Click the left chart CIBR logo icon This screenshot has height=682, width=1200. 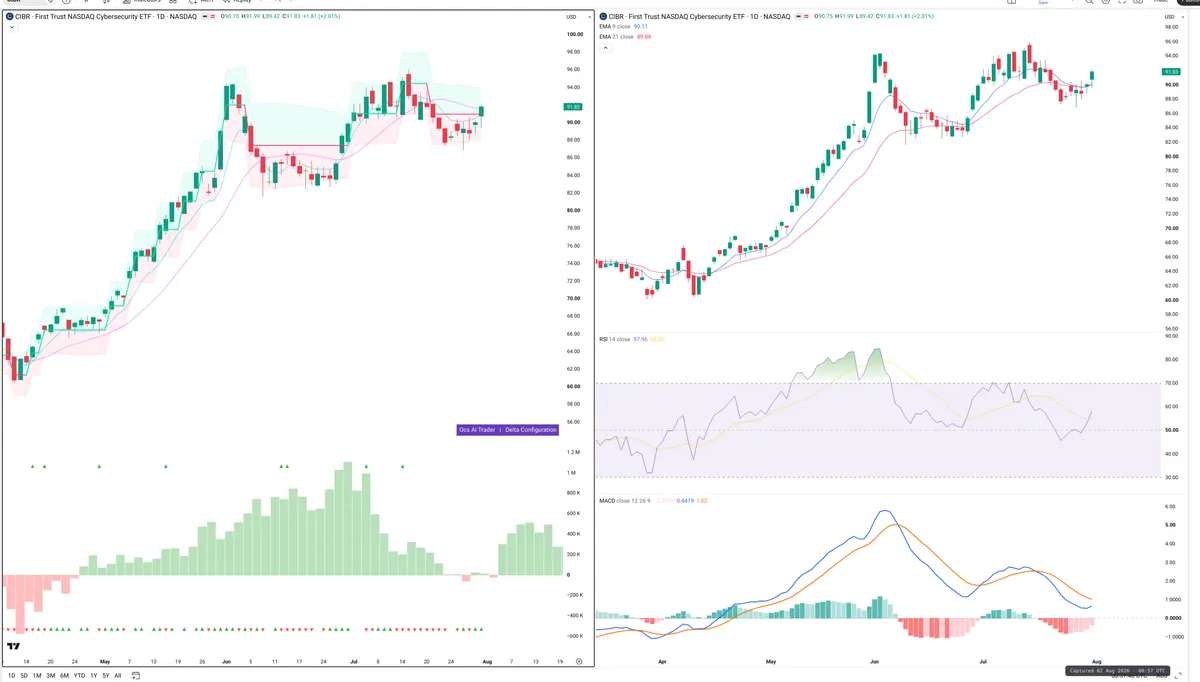10,17
